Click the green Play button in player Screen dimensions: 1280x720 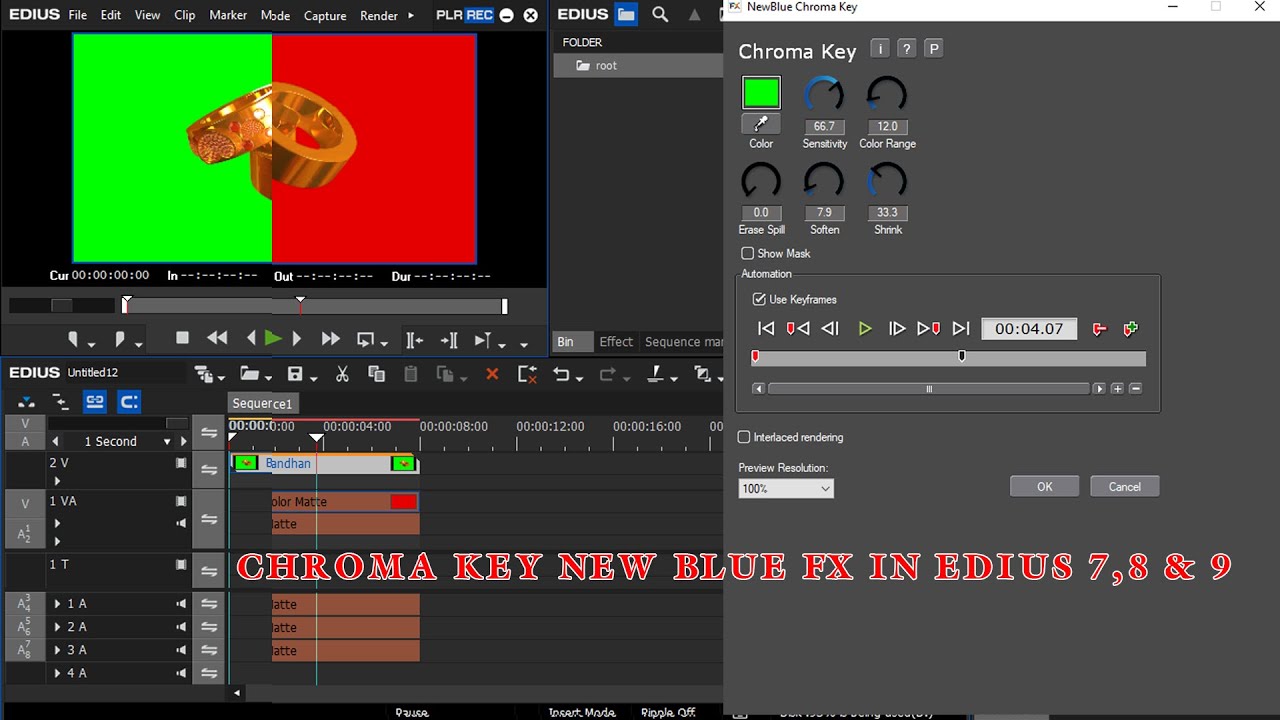pos(272,339)
